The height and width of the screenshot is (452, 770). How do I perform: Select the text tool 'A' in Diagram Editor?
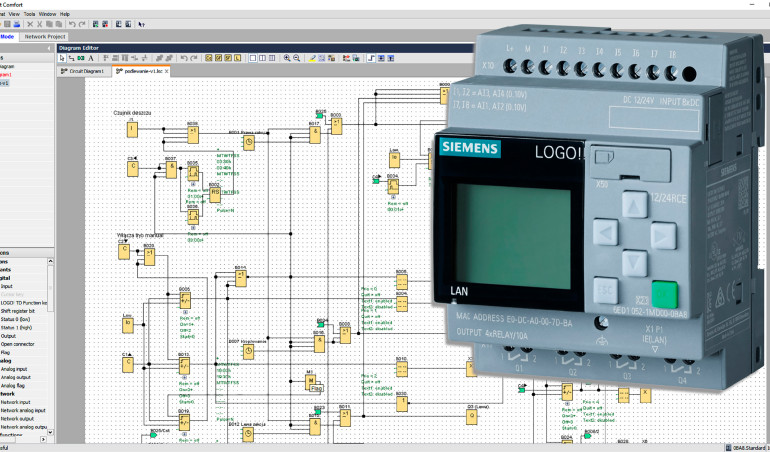click(92, 58)
